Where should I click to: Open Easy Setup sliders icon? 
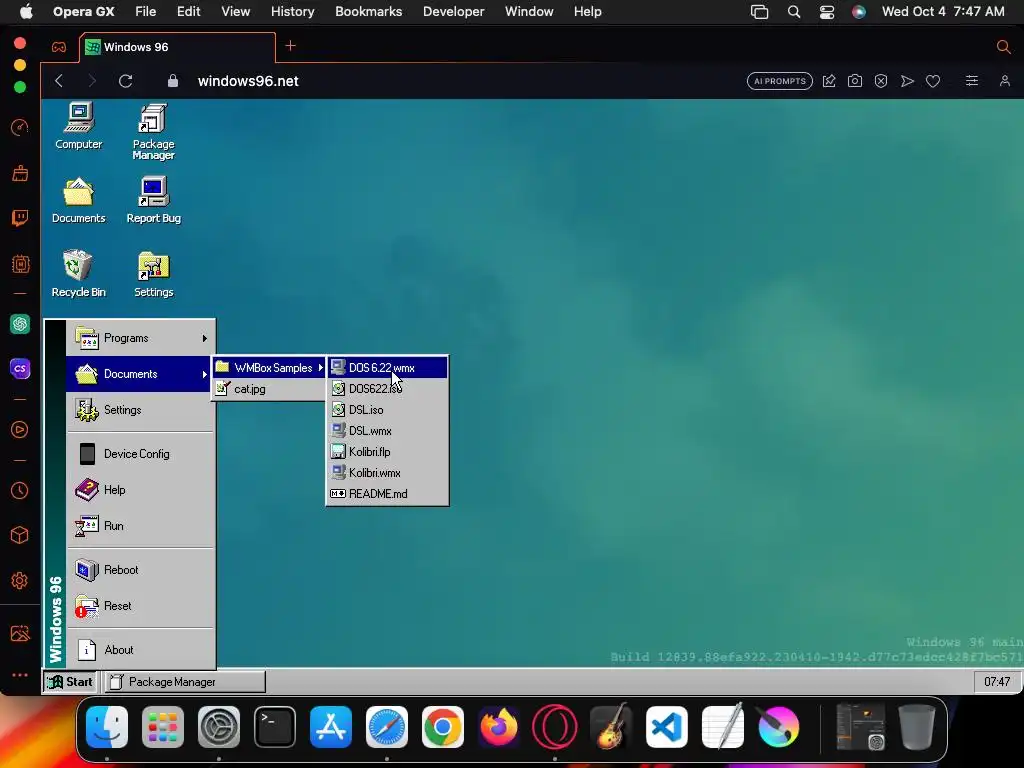(972, 81)
